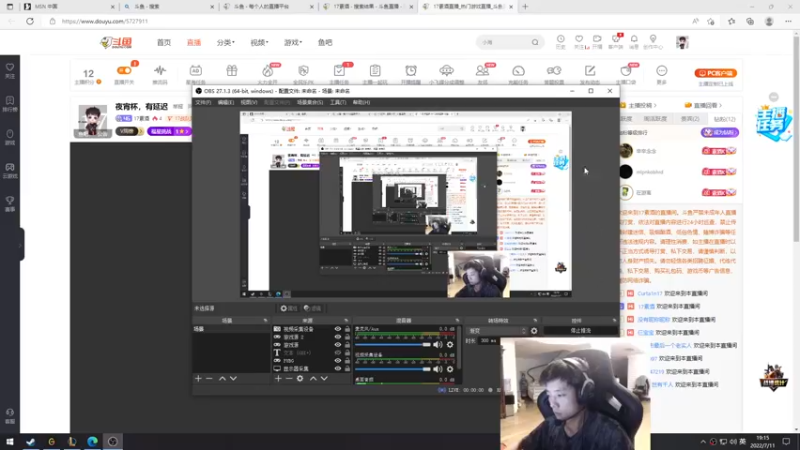This screenshot has width=800, height=450.
Task: Open Steam from the Windows taskbar
Action: tap(31, 442)
